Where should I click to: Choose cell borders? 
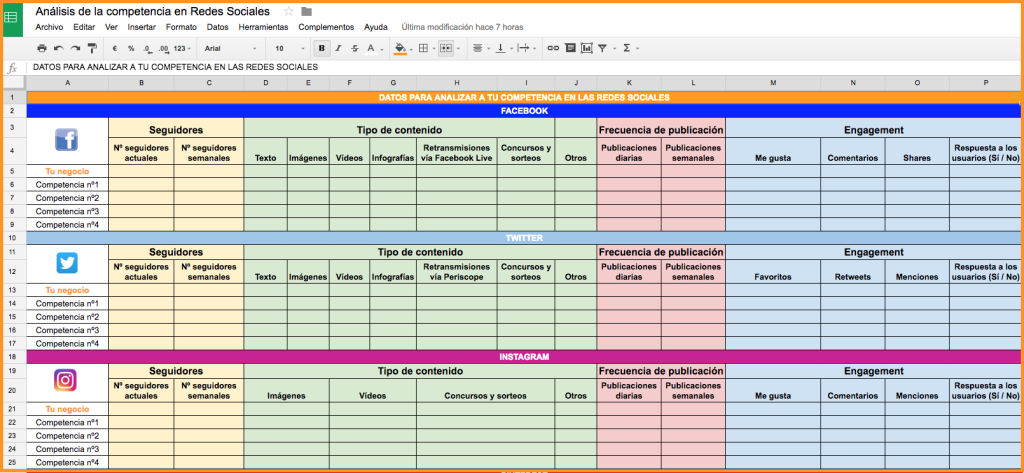423,48
